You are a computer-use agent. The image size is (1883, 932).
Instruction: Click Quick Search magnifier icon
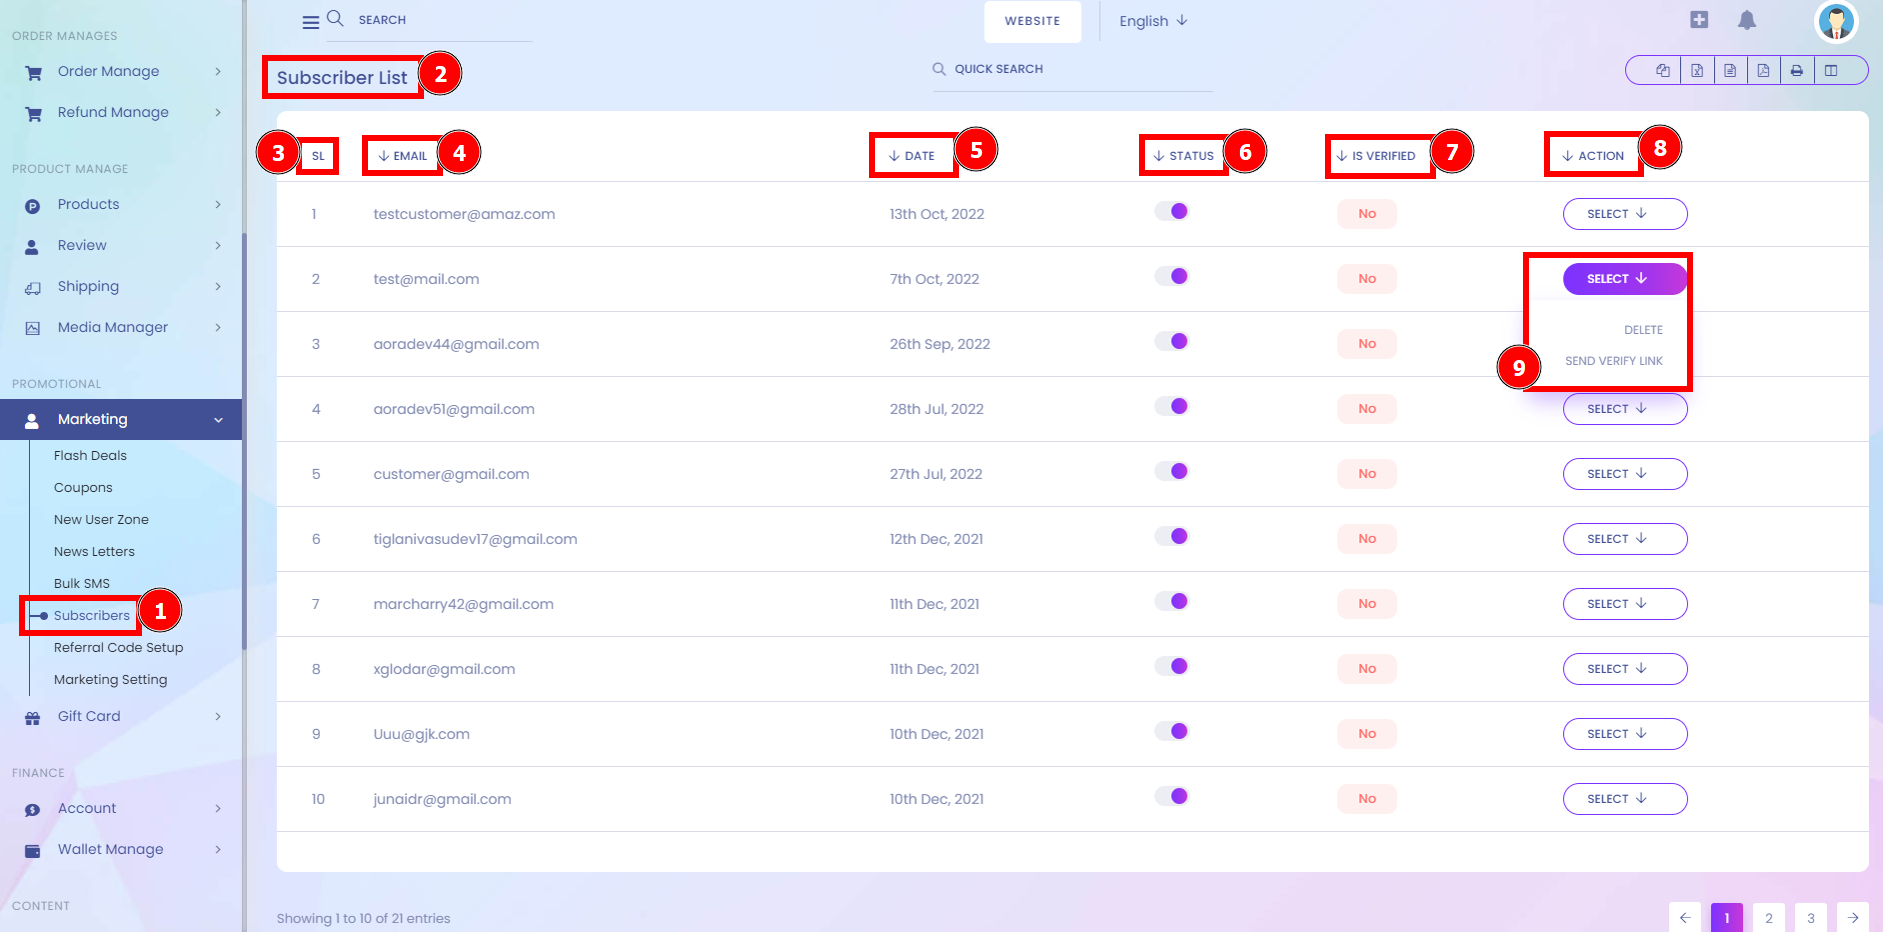click(939, 69)
